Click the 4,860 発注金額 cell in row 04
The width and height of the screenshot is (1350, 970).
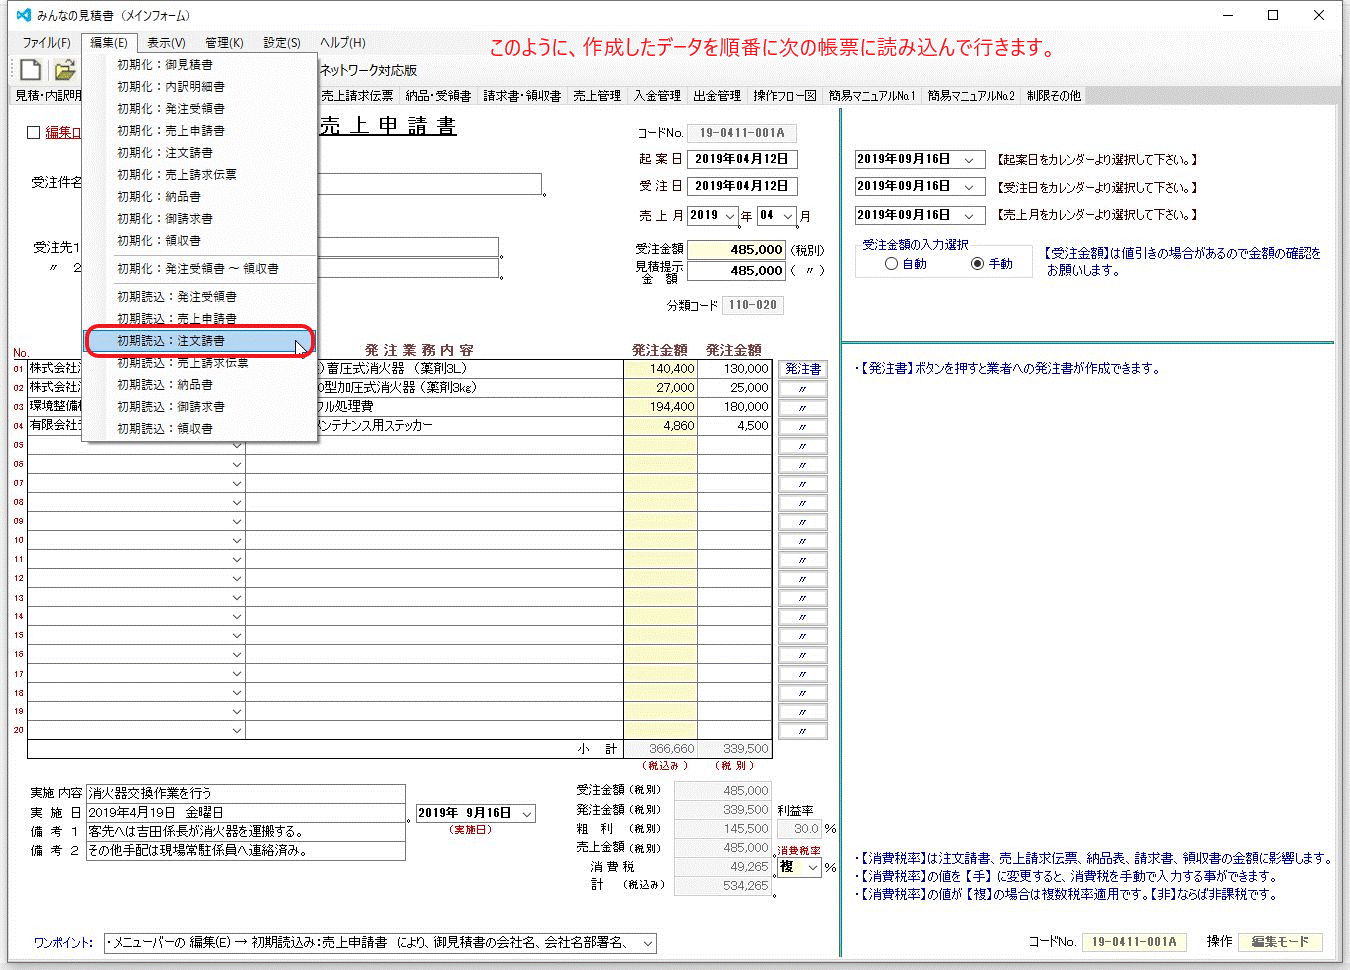[660, 426]
